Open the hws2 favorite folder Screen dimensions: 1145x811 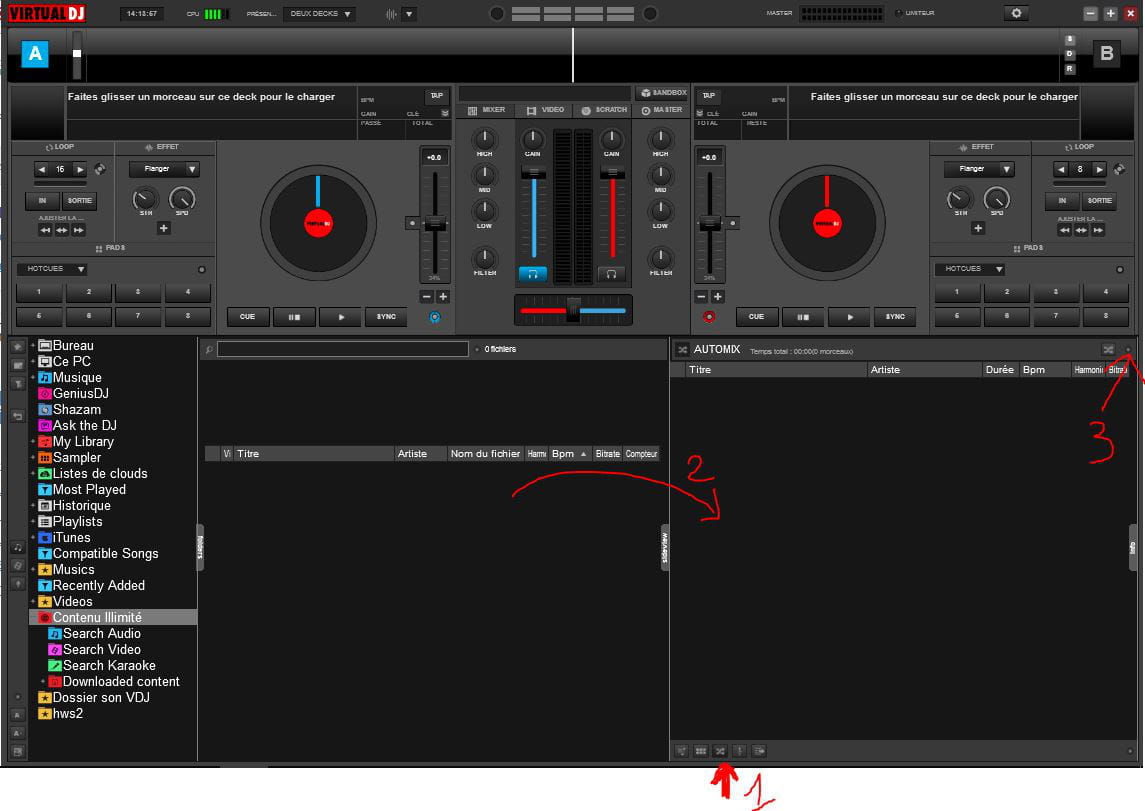point(61,714)
